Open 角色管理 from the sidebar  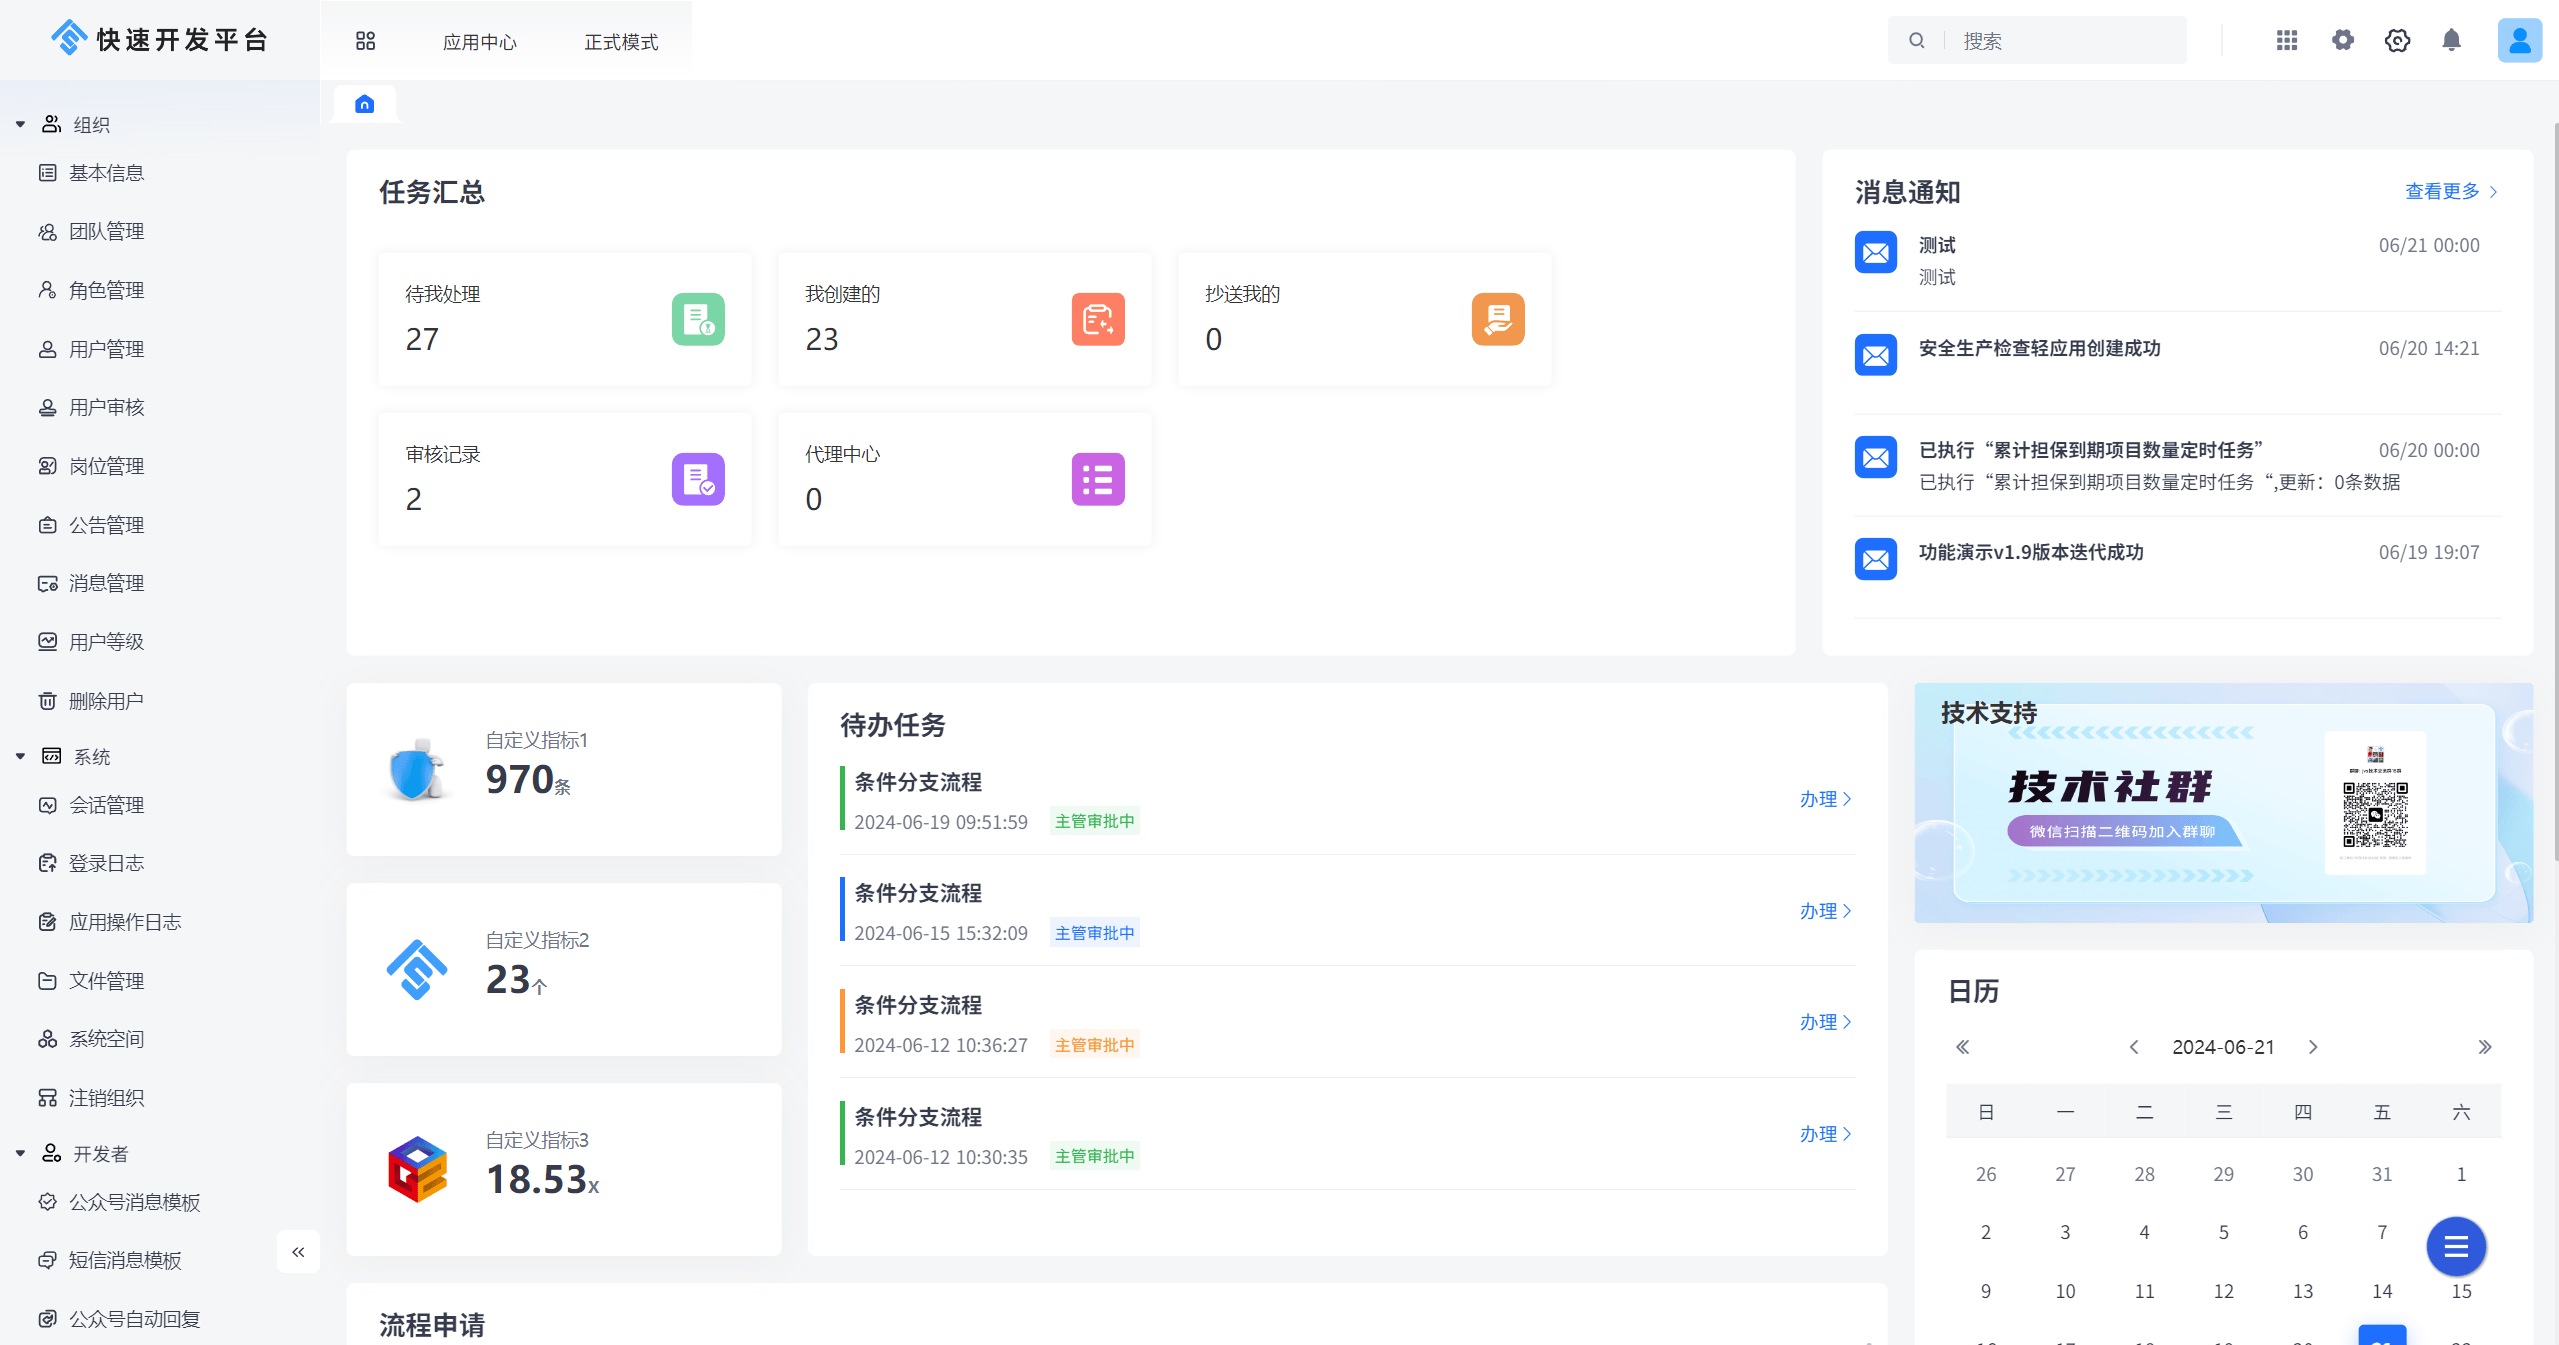tap(107, 289)
